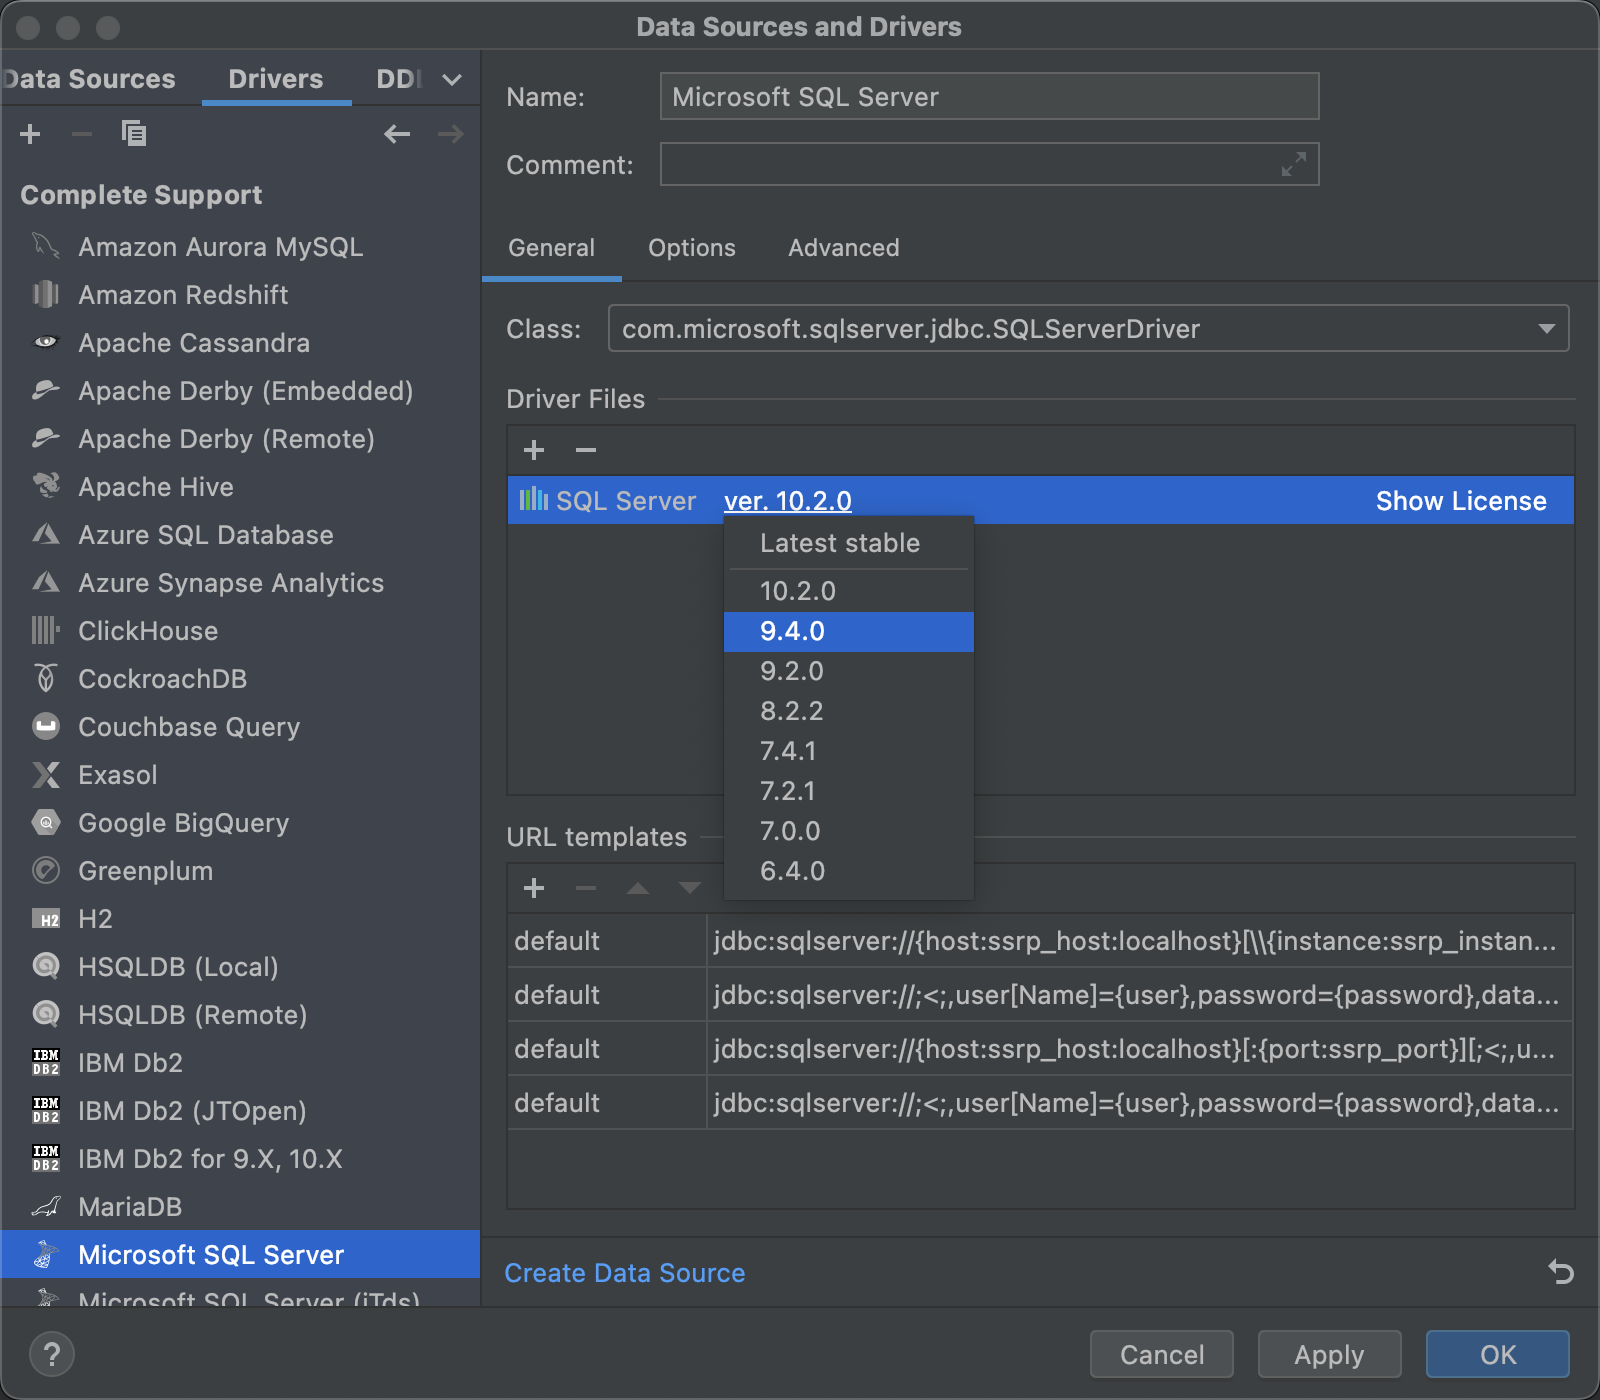Select HSQLDB (Remote) in the driver list
1600x1400 pixels.
240,1014
